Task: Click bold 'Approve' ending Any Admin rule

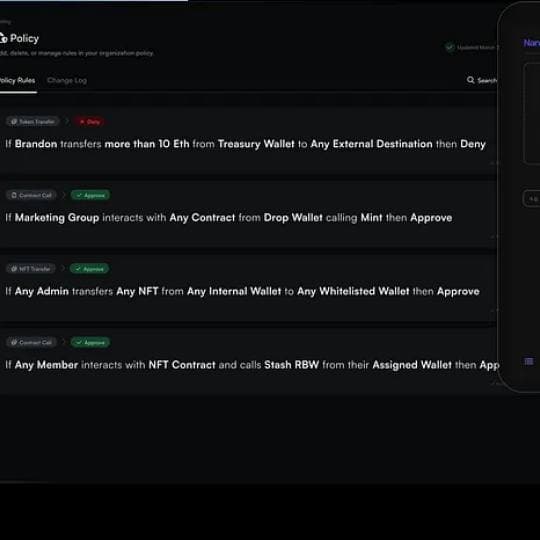Action: click(x=458, y=291)
